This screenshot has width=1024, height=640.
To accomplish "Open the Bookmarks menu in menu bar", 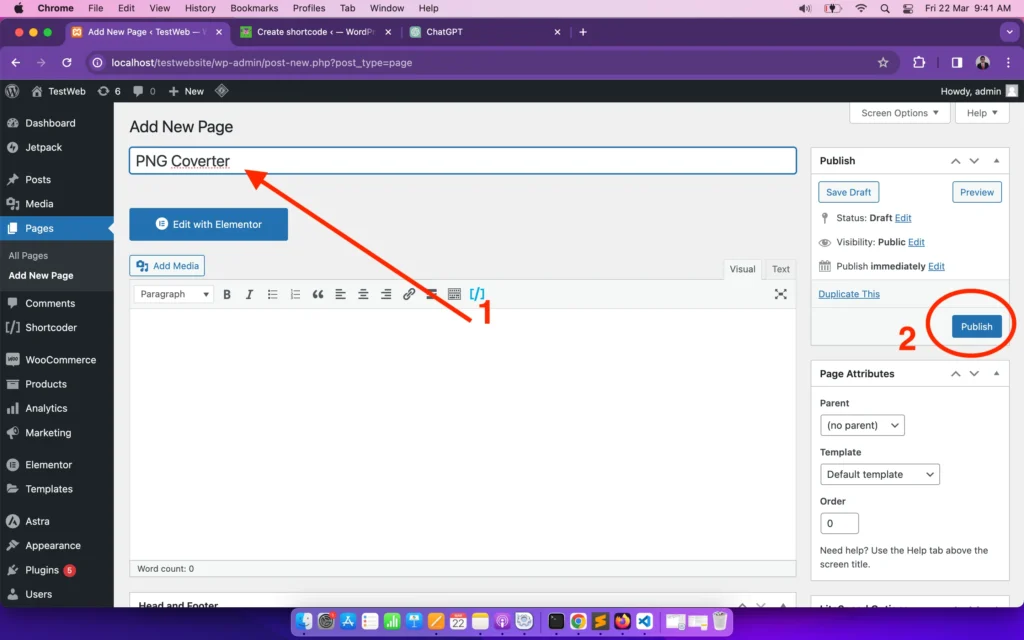I will (254, 8).
